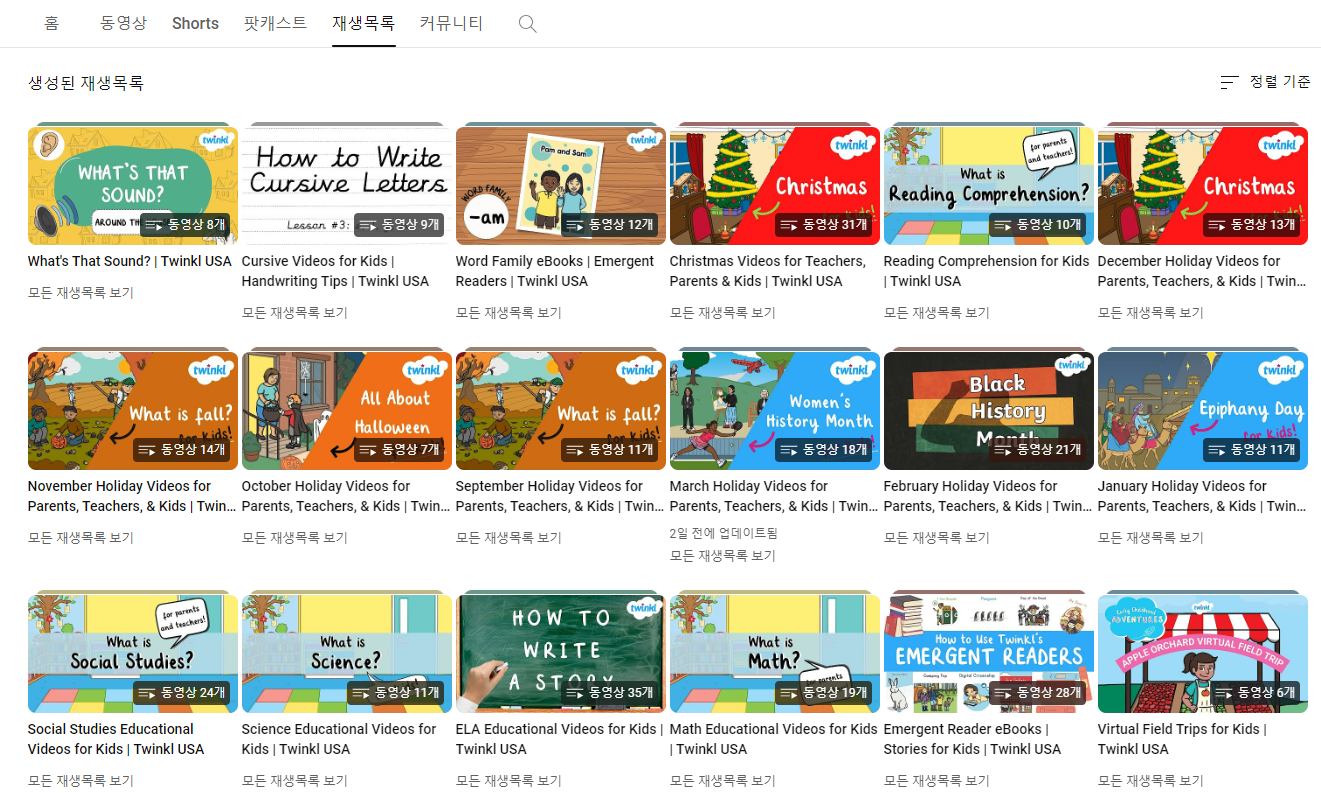
Task: Click the 동영상 28개 Emergent Readers badge
Action: [1038, 692]
